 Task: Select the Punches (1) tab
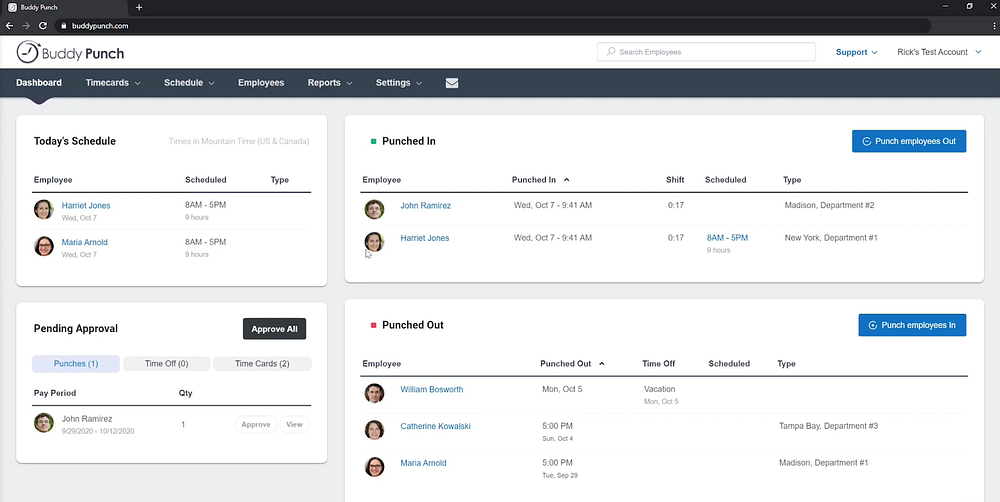(76, 364)
